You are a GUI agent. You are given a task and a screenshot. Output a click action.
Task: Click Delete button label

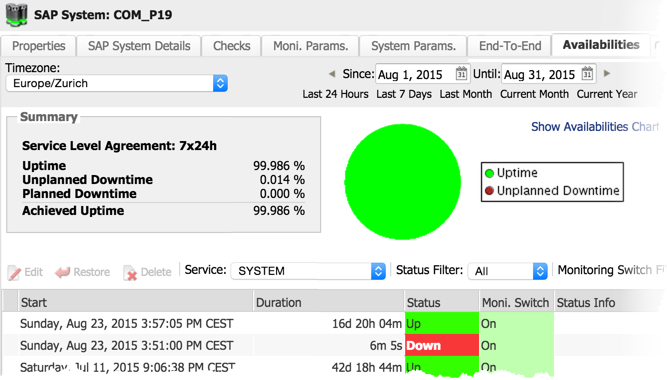coord(156,272)
